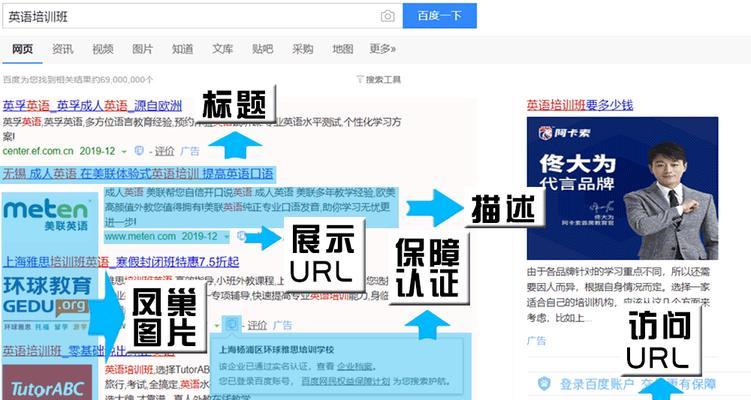Click the guarantee icon beside center.ef.com.cn
This screenshot has width=751, height=400.
[139, 150]
